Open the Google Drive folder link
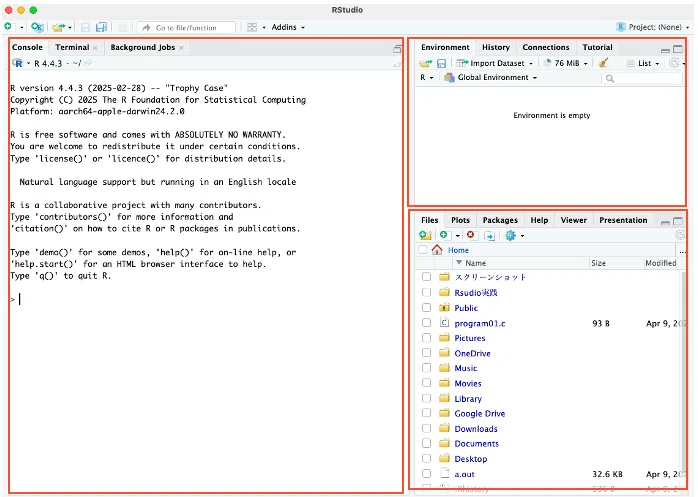Image resolution: width=698 pixels, height=497 pixels. (479, 414)
